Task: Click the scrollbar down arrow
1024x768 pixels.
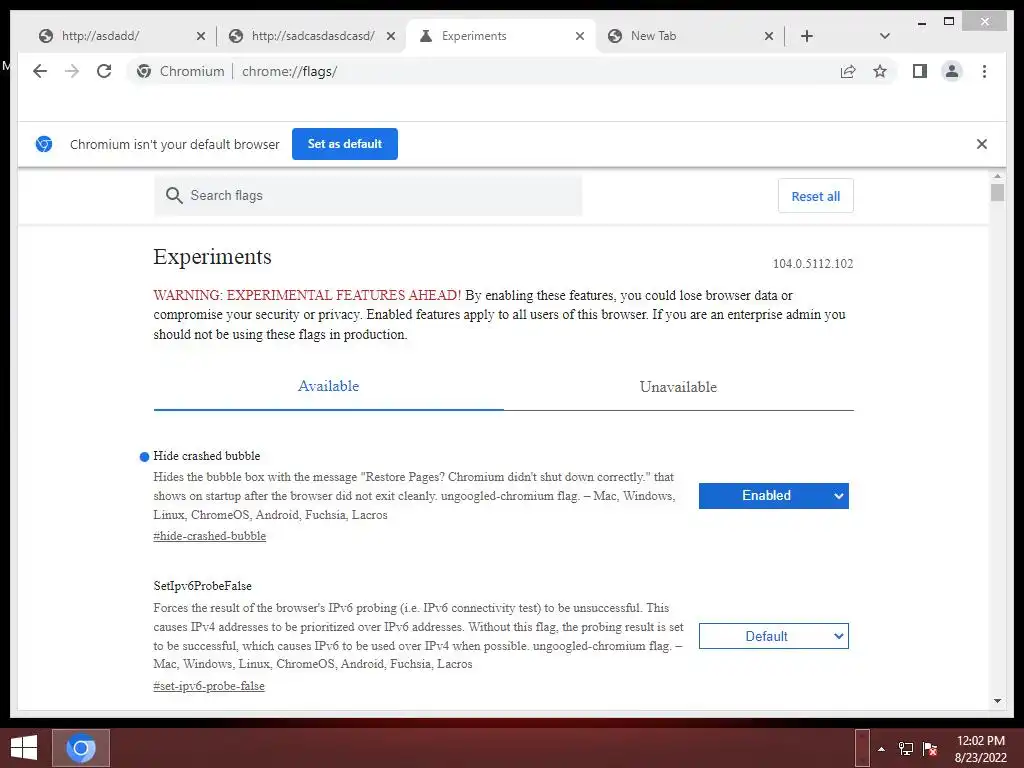Action: [x=997, y=701]
